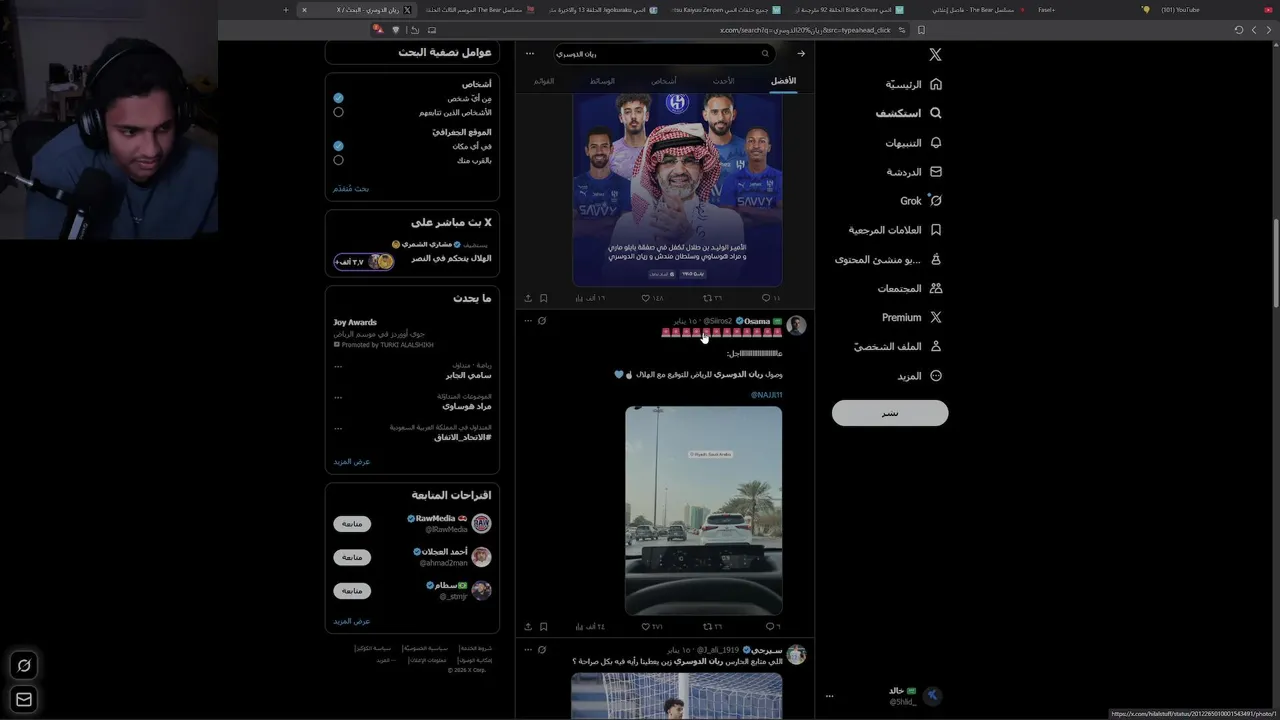This screenshot has height=720, width=1280.
Task: Open three-dots menu on سيرجي's post
Action: pyautogui.click(x=526, y=650)
